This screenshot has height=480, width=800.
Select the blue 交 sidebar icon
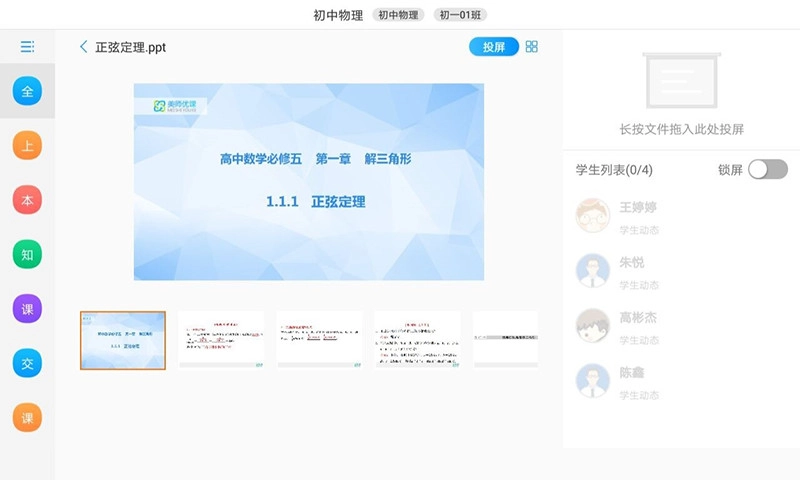pos(27,363)
